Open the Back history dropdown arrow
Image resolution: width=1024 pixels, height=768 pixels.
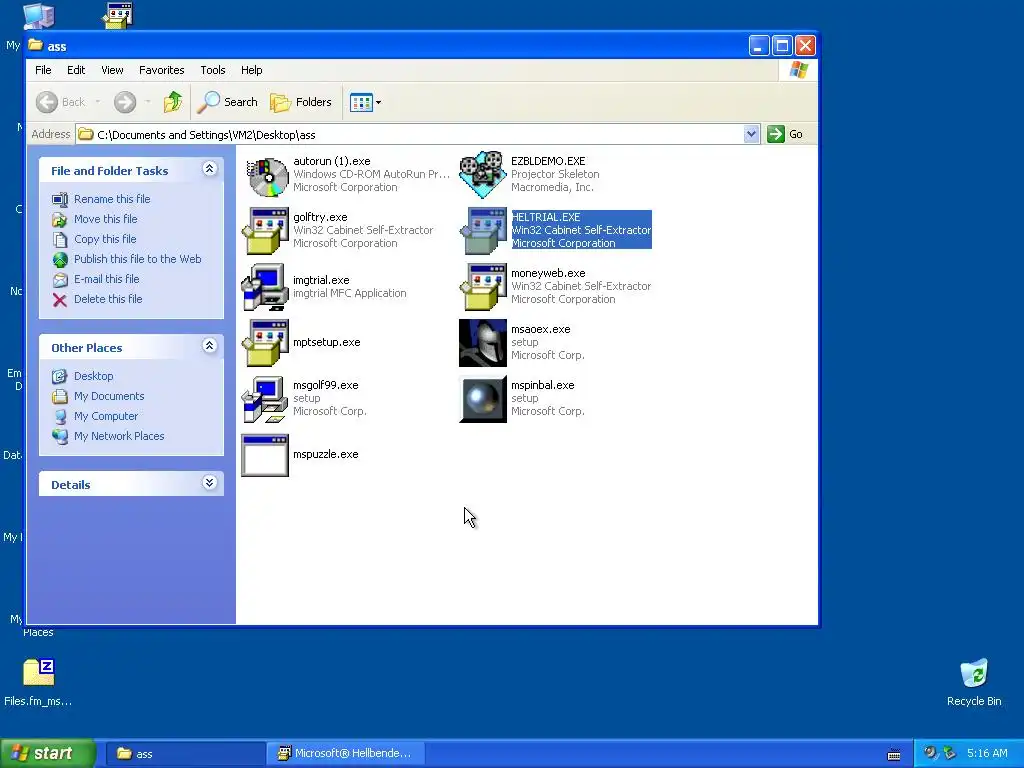tap(97, 102)
